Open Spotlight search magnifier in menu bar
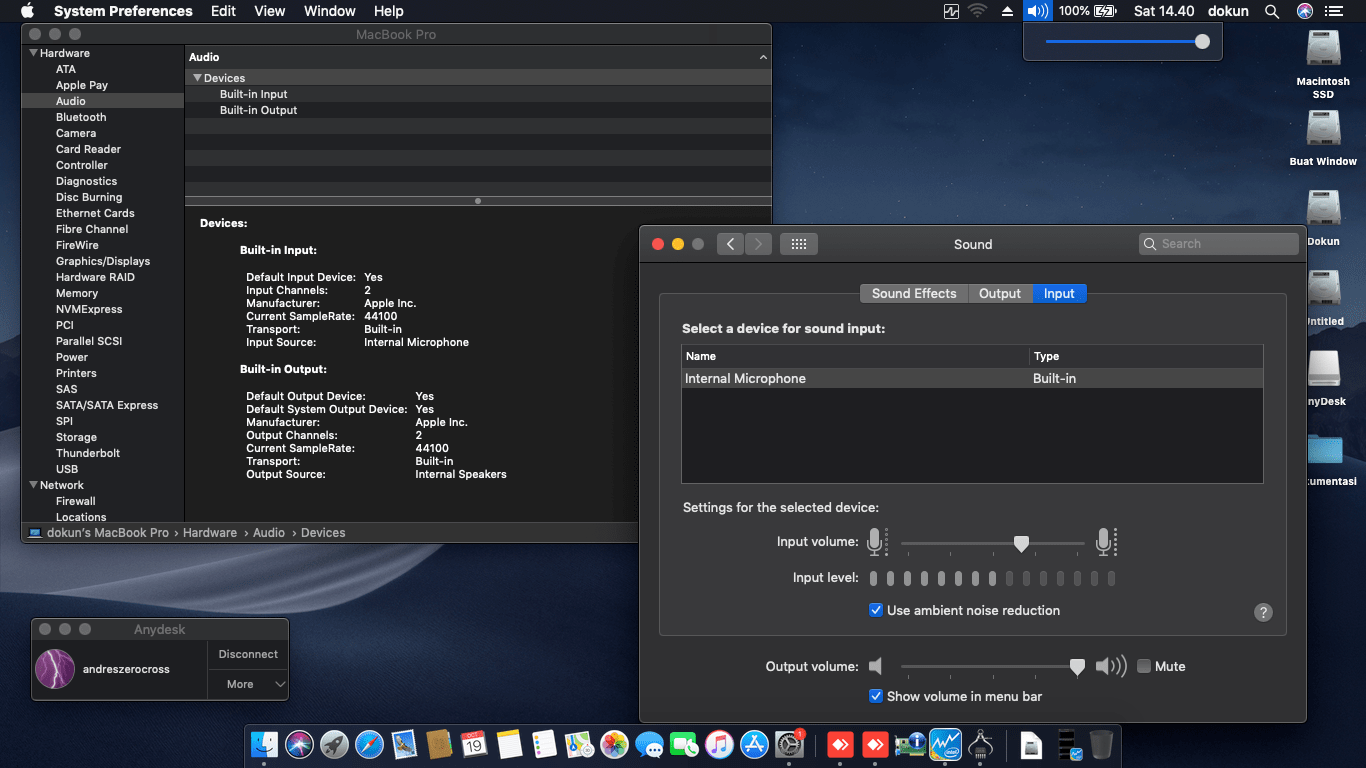Image resolution: width=1366 pixels, height=768 pixels. coord(1272,11)
